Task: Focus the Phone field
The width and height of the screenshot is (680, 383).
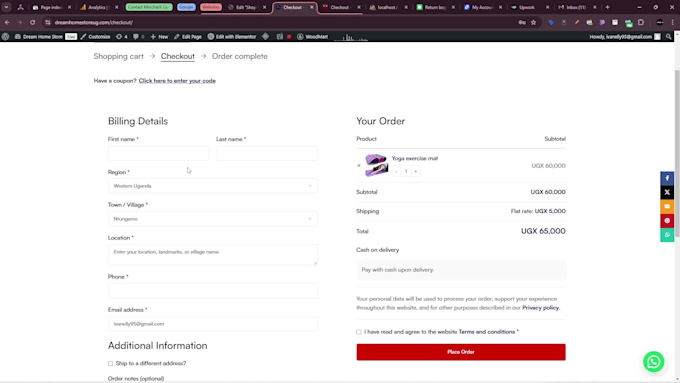Action: (212, 291)
